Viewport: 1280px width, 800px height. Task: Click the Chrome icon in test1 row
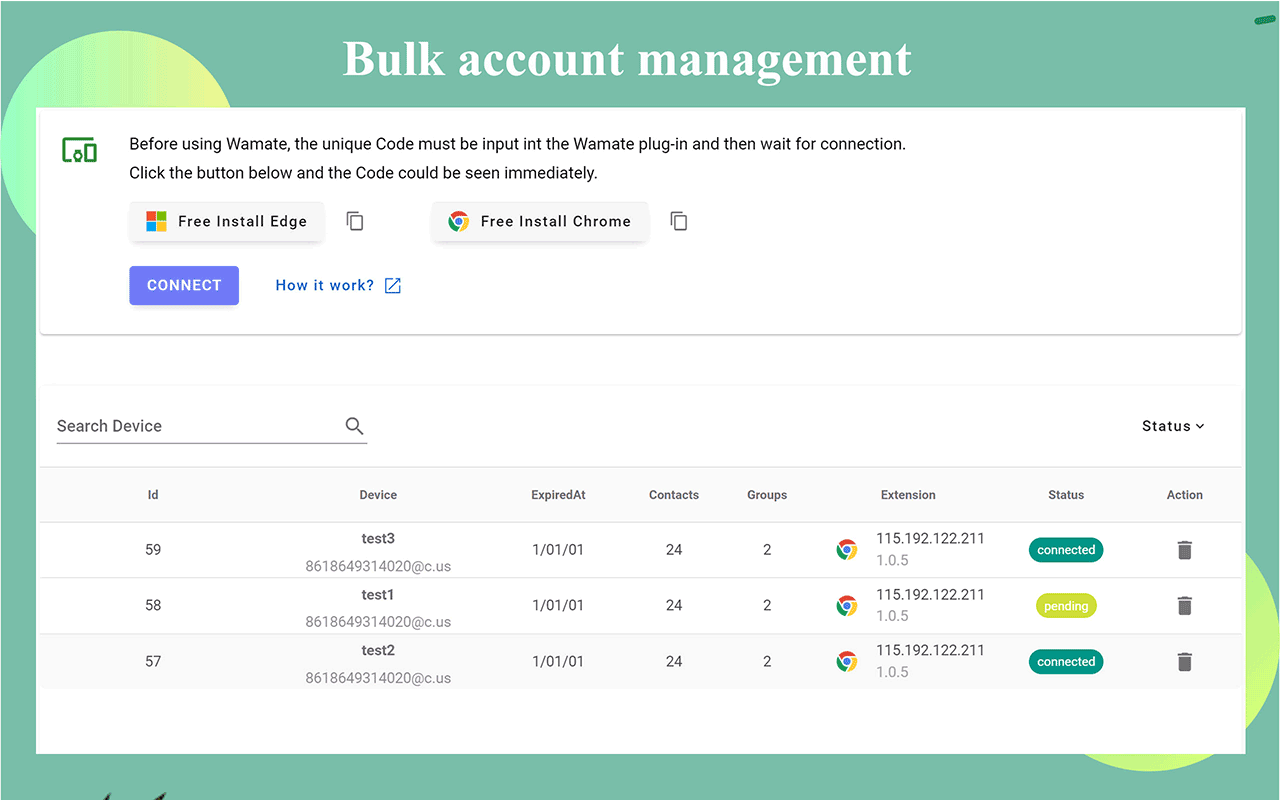point(847,606)
